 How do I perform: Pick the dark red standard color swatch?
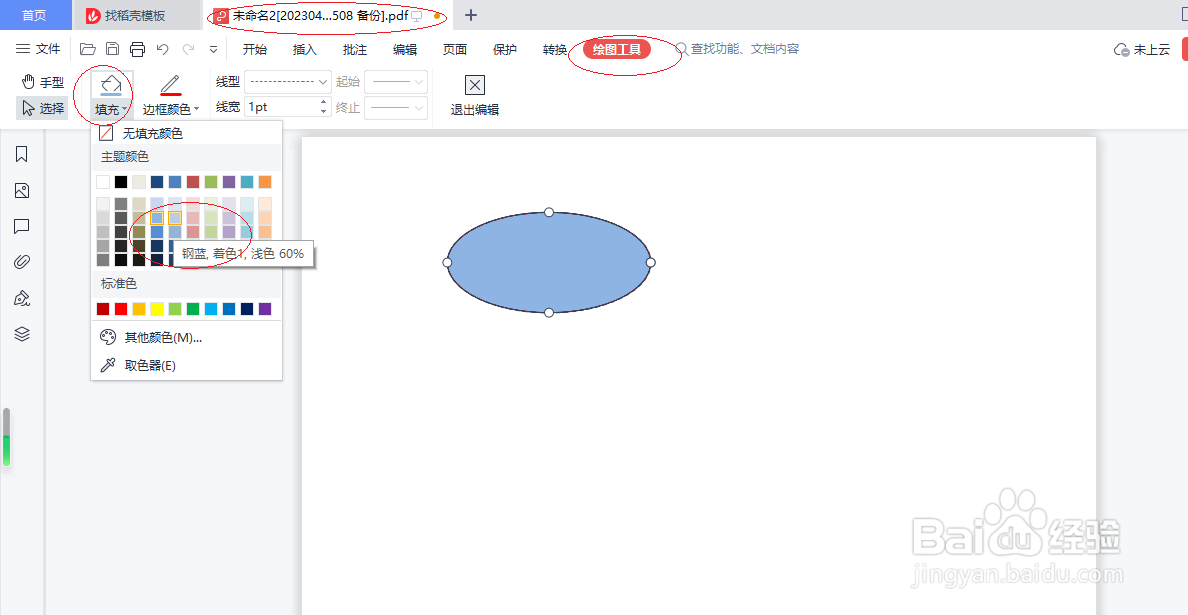pos(103,309)
